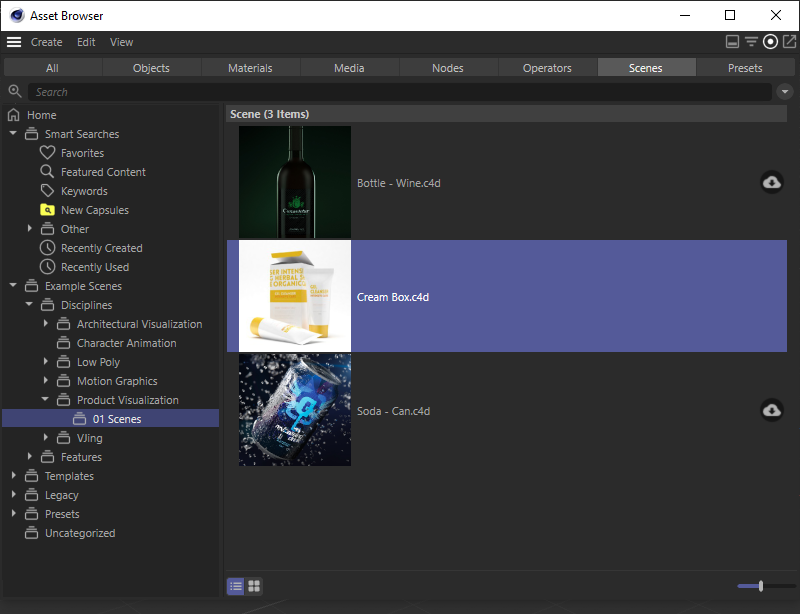Open the search options dropdown arrow
The width and height of the screenshot is (800, 614).
[785, 92]
